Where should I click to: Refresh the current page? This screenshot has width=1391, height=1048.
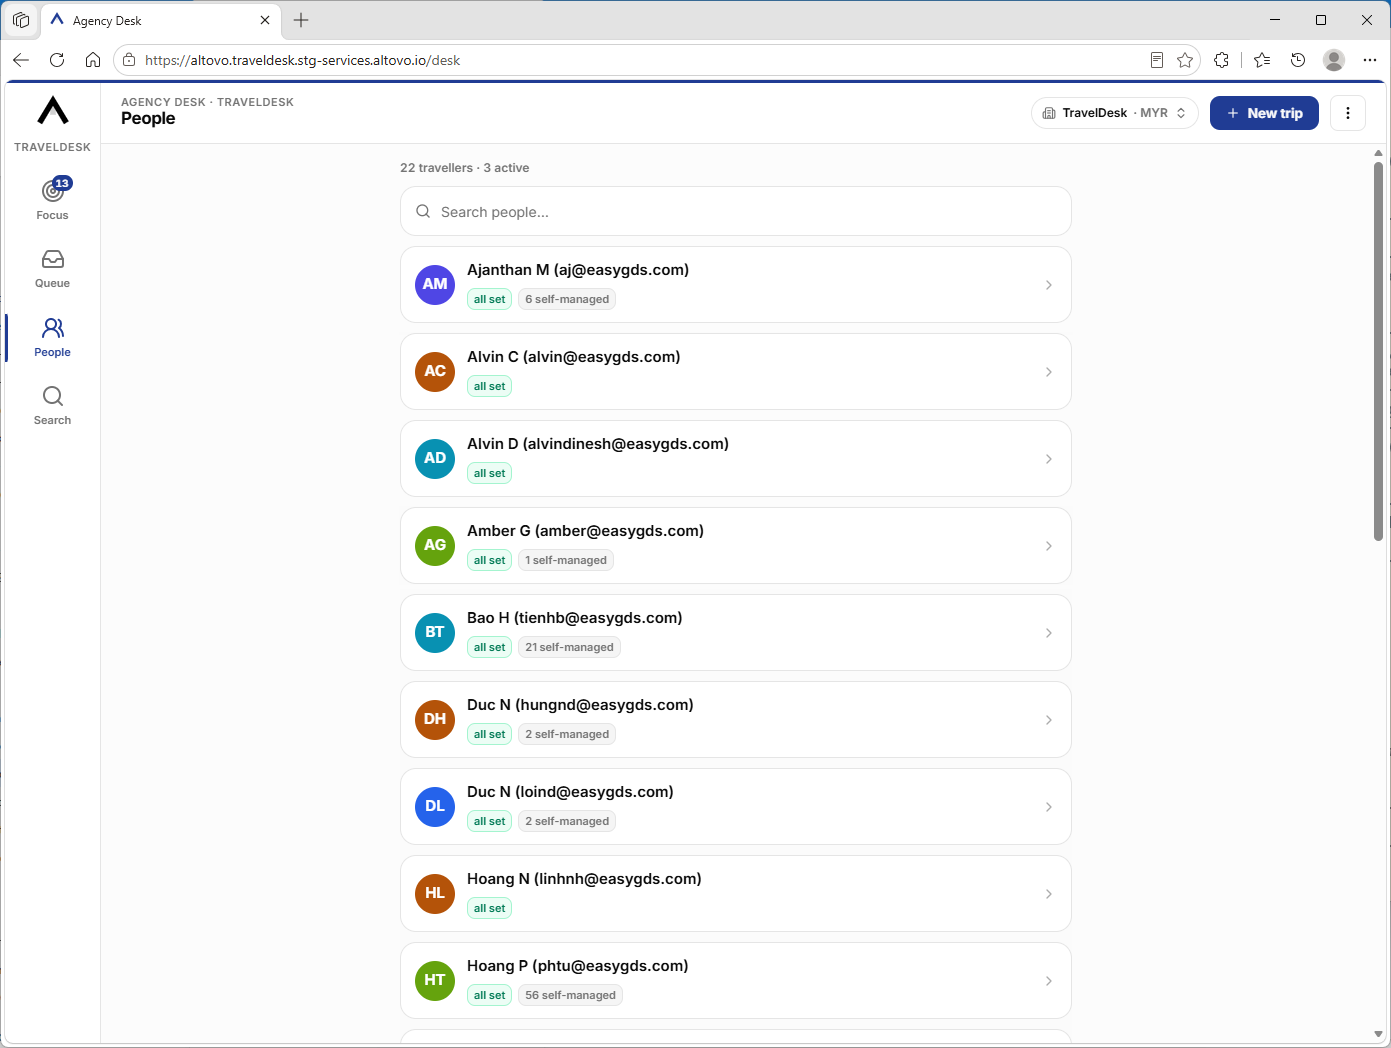57,60
